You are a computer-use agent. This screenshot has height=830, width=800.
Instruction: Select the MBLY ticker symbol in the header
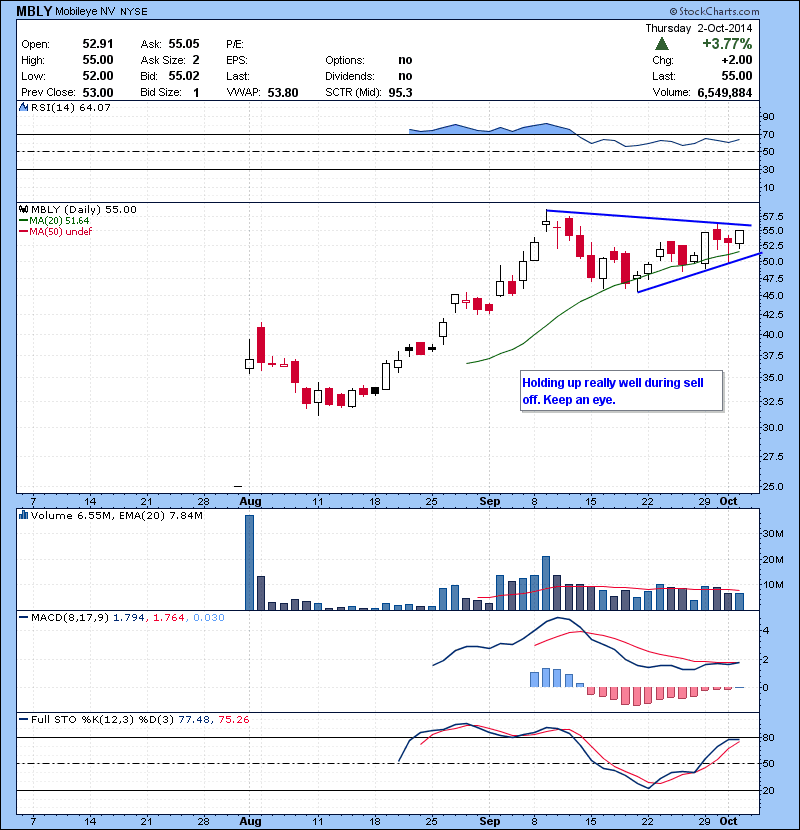point(34,11)
